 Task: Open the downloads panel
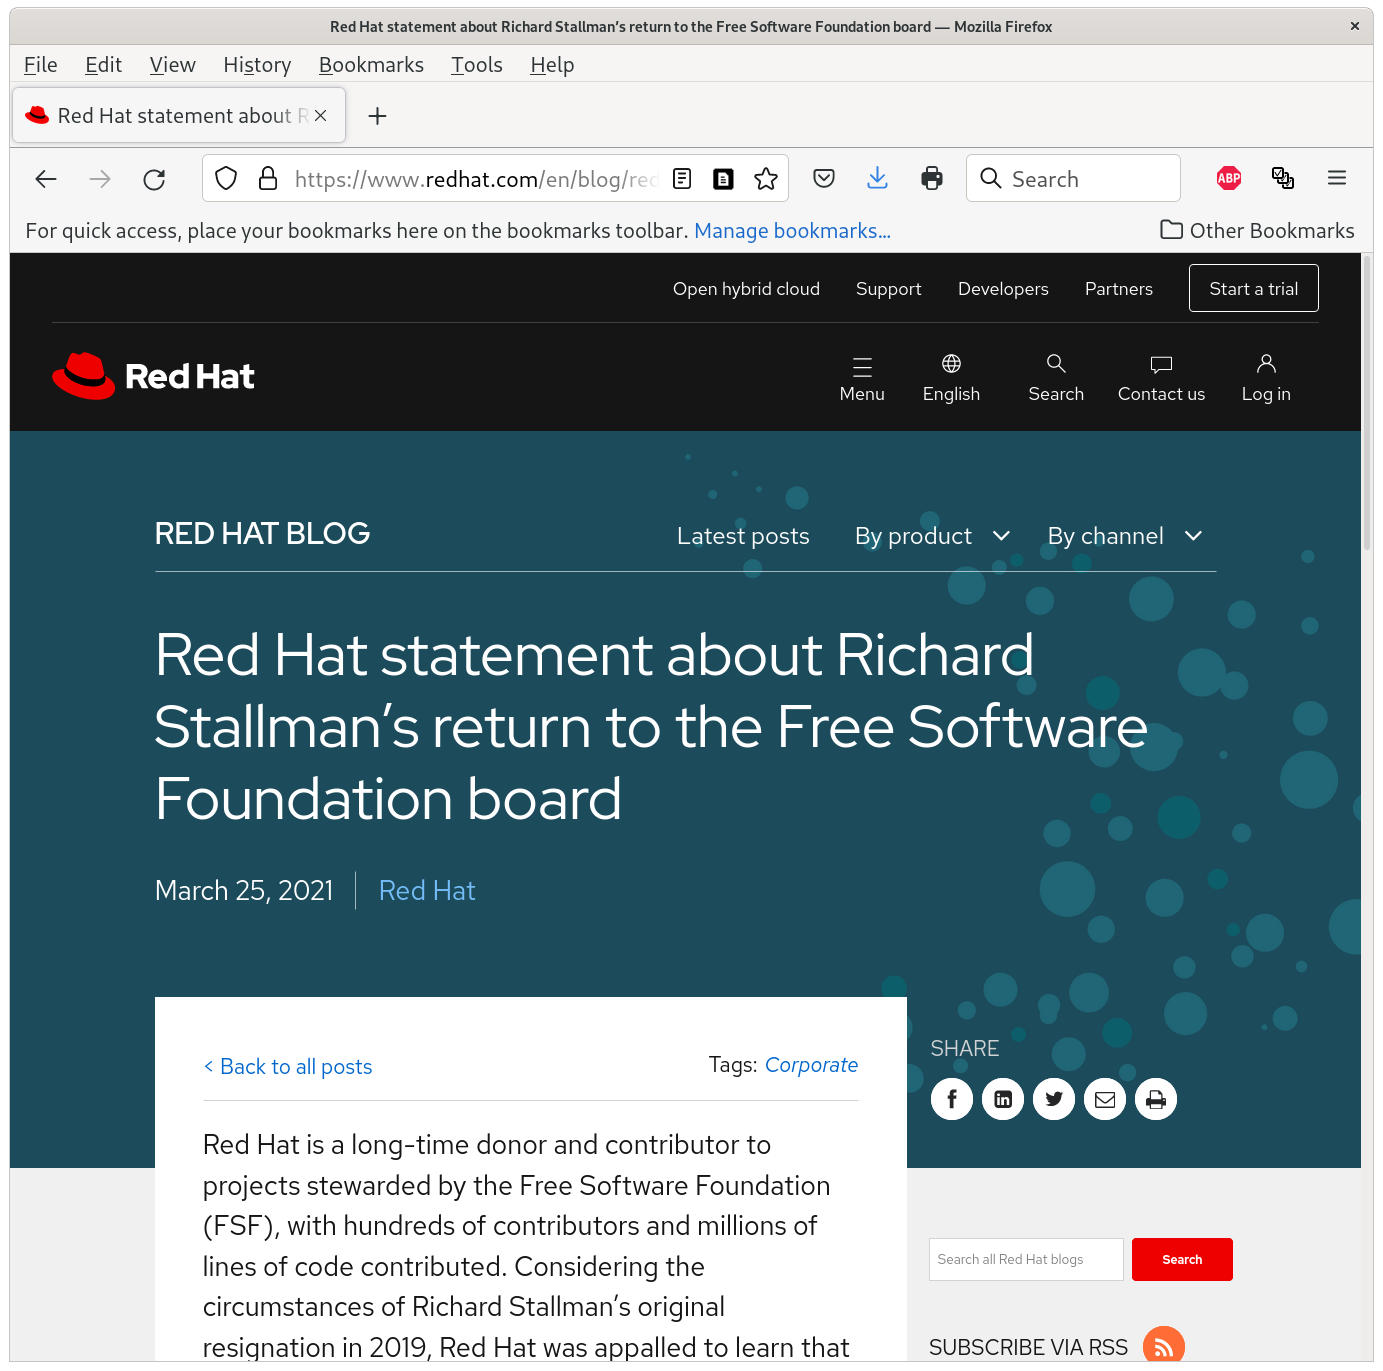point(877,178)
